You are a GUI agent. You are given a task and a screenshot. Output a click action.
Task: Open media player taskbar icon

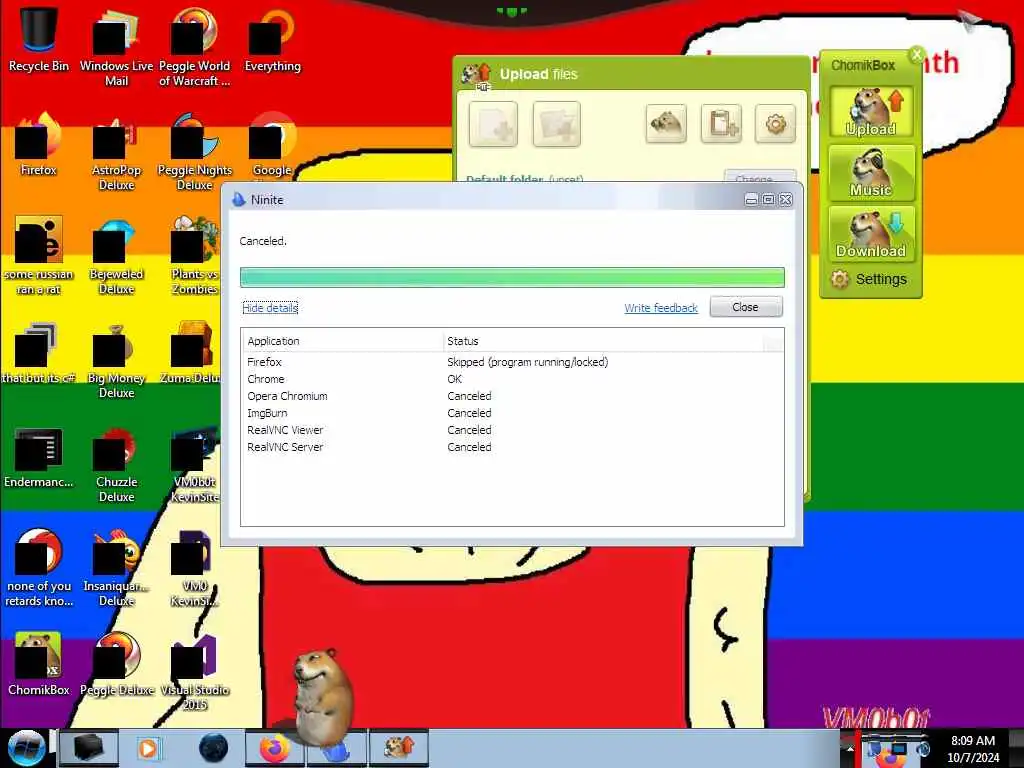[x=149, y=748]
